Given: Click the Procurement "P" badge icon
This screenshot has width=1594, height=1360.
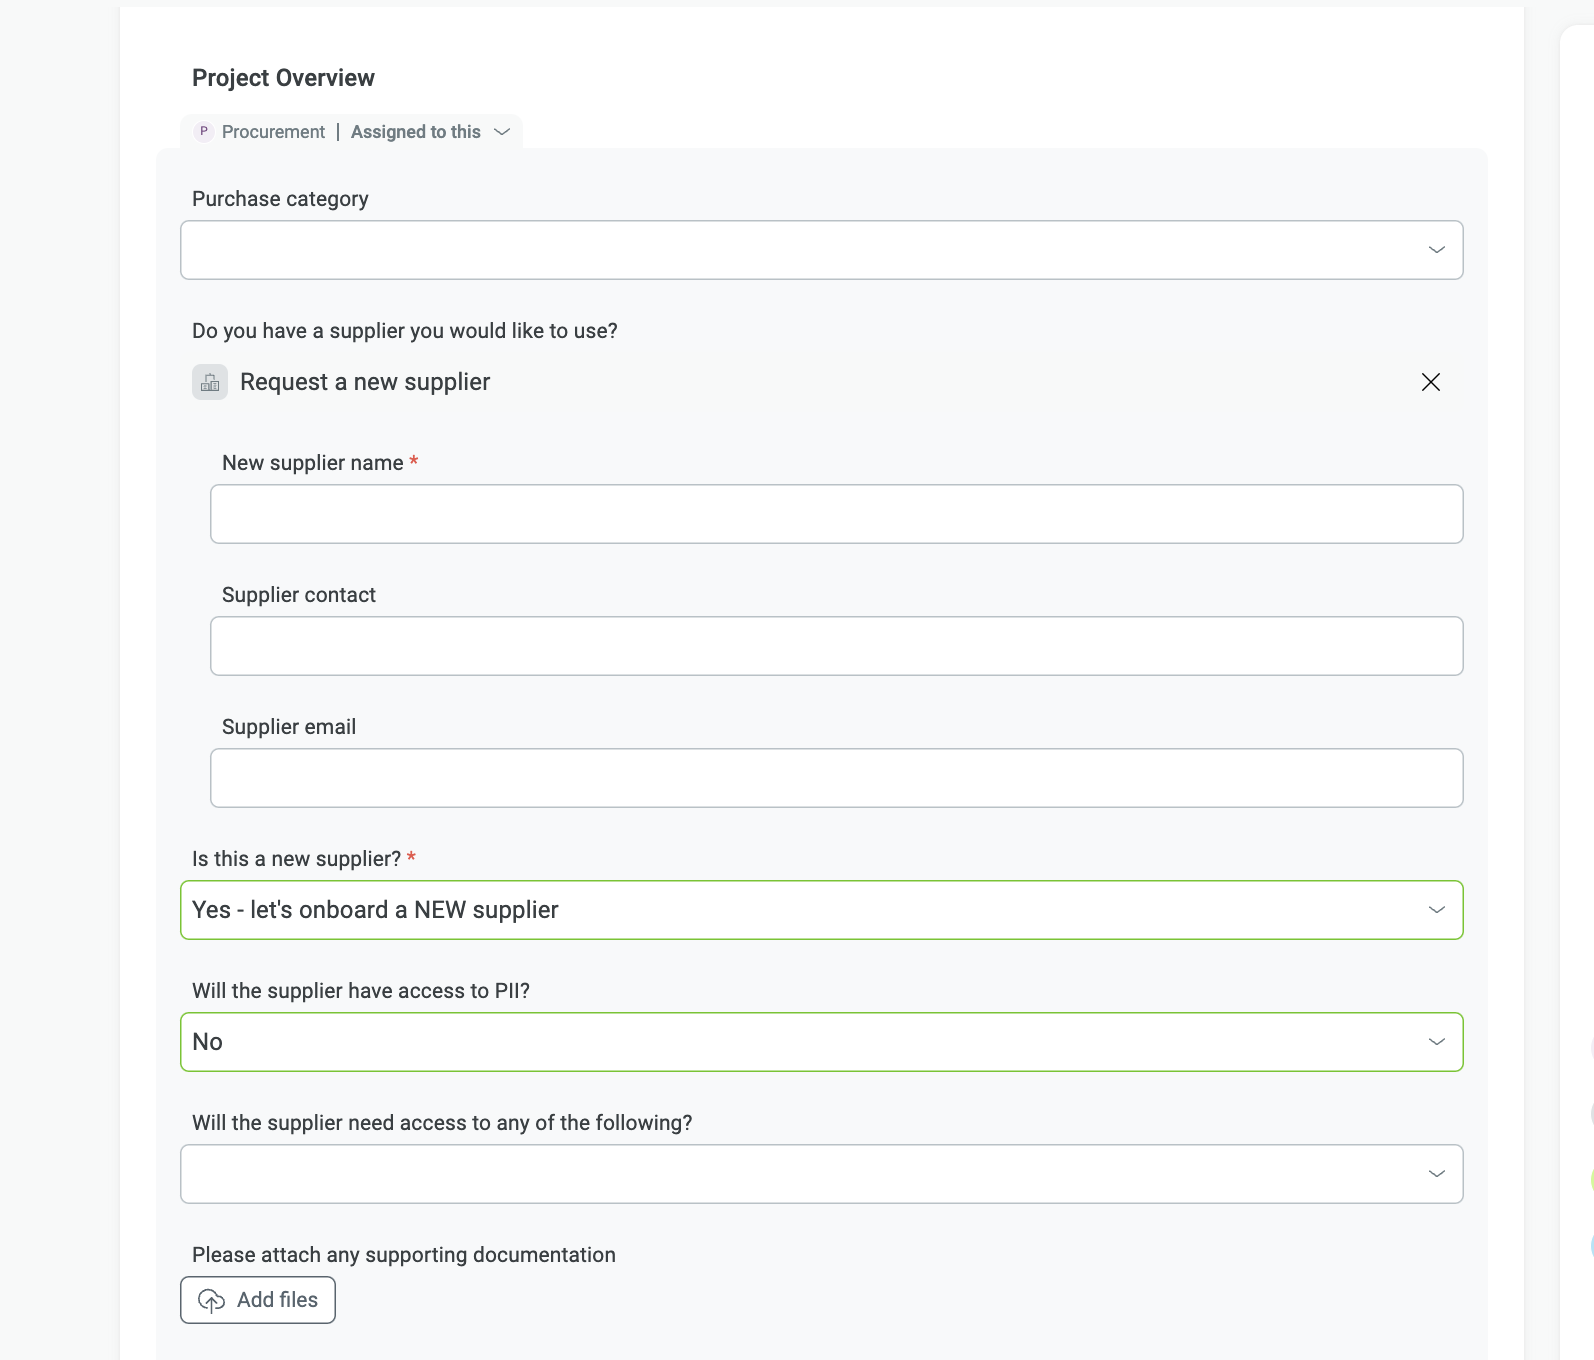Looking at the screenshot, I should [204, 131].
